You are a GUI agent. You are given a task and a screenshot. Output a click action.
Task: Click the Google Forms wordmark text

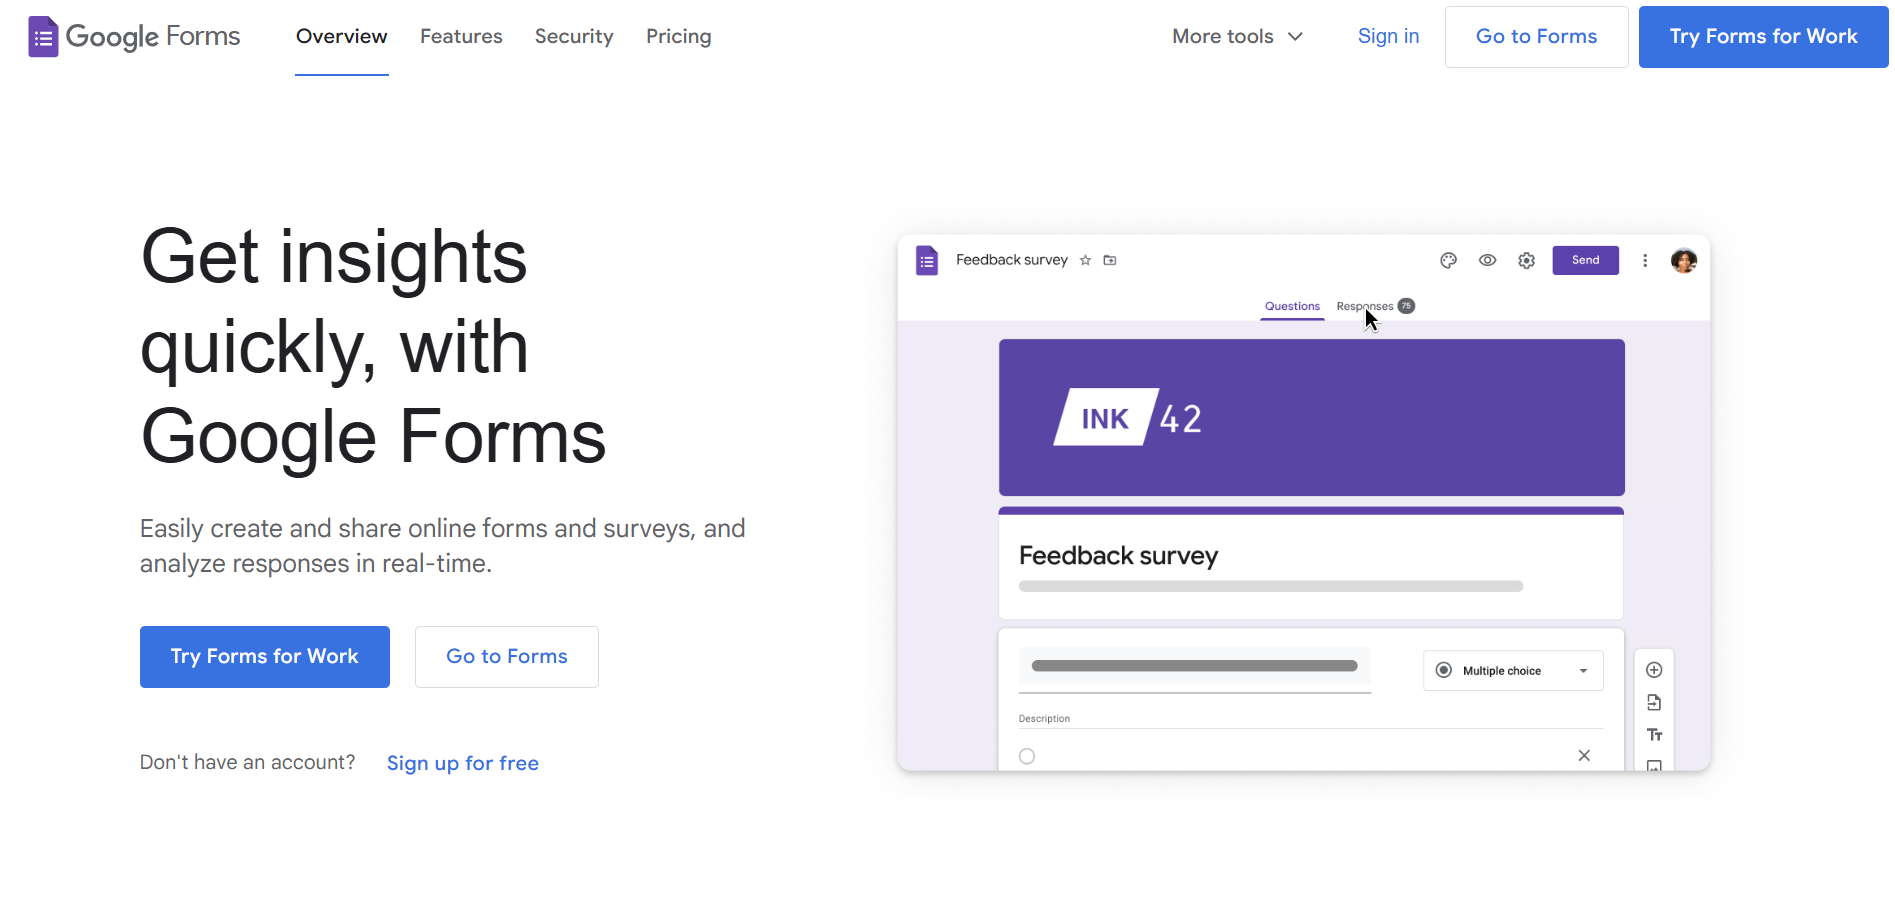[153, 37]
